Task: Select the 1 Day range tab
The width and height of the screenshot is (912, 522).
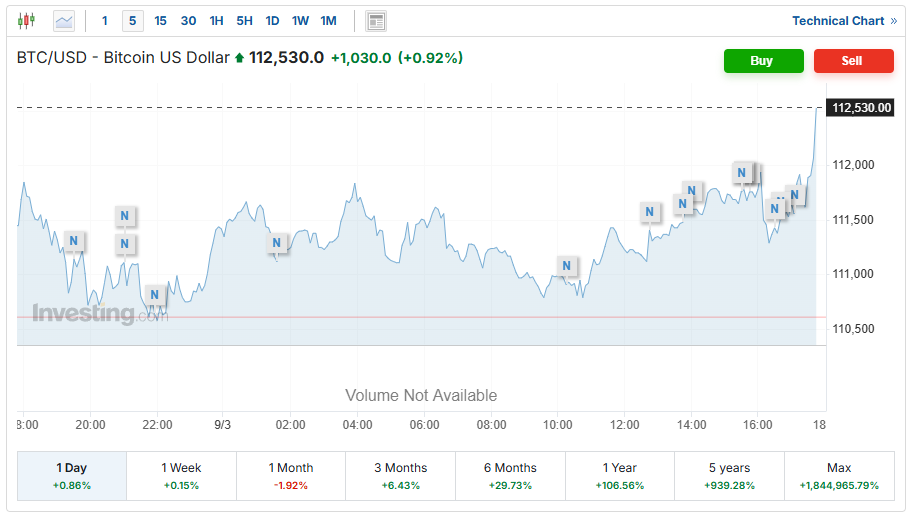Action: point(72,475)
